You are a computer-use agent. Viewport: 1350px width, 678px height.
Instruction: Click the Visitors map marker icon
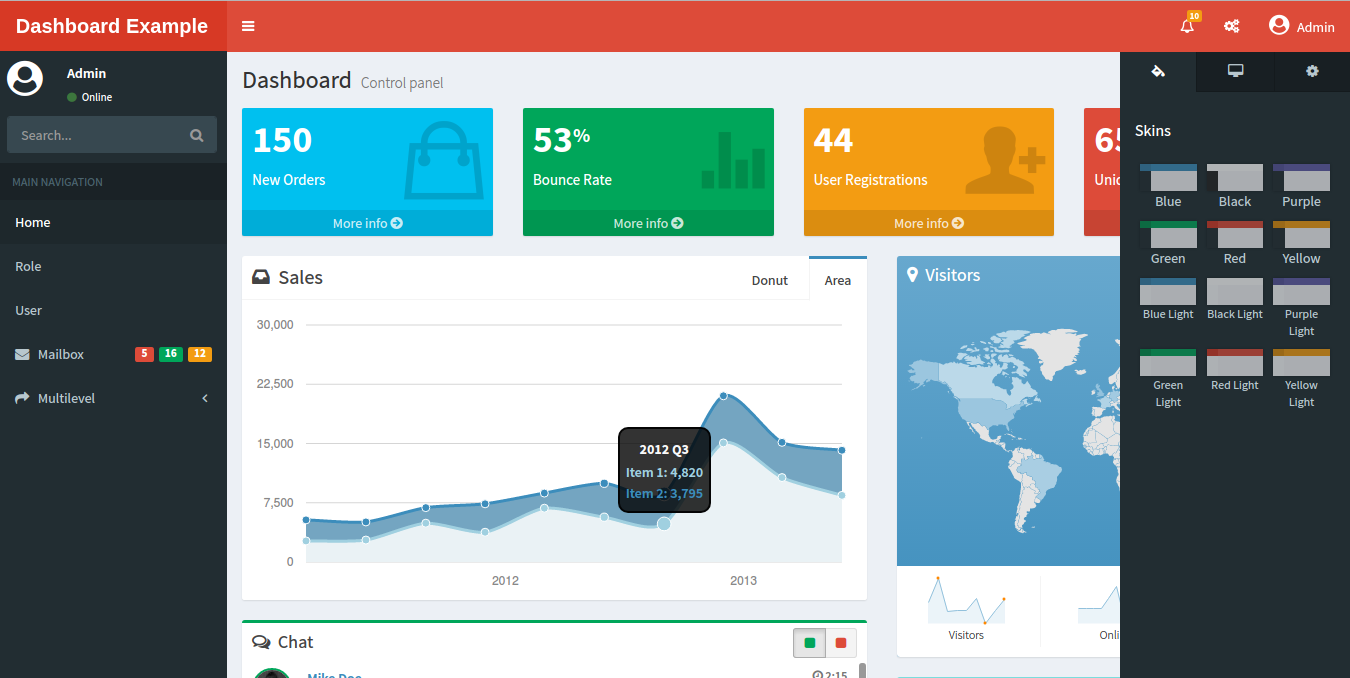coord(912,274)
